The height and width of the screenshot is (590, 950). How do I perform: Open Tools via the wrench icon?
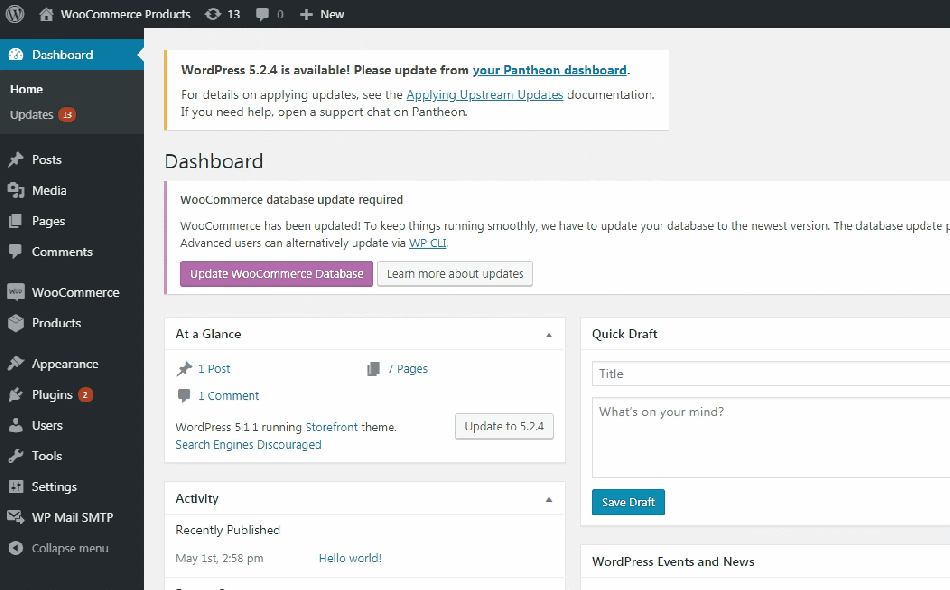(16, 456)
